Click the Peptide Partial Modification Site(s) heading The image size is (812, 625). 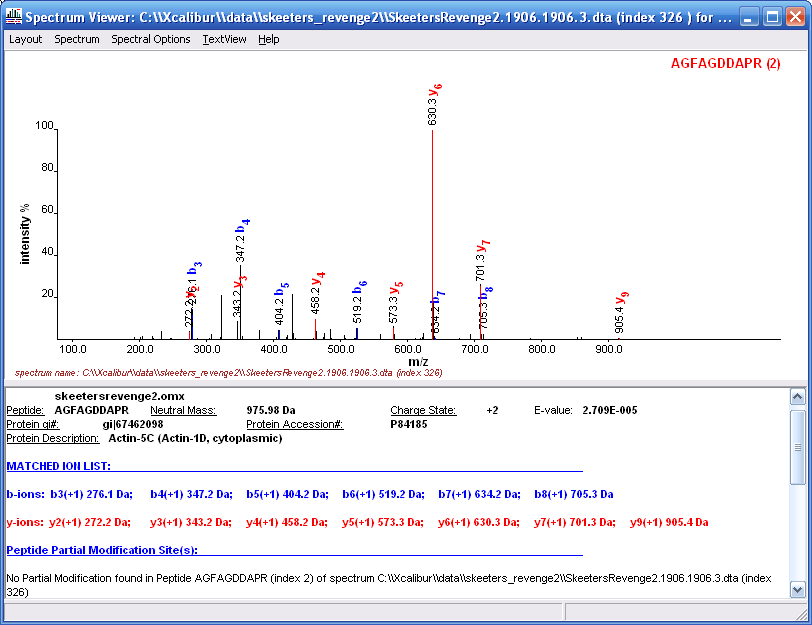(x=102, y=550)
